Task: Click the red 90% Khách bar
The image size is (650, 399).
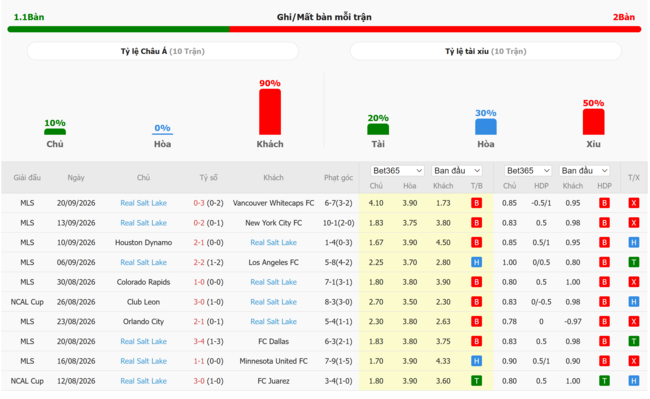Action: point(270,112)
